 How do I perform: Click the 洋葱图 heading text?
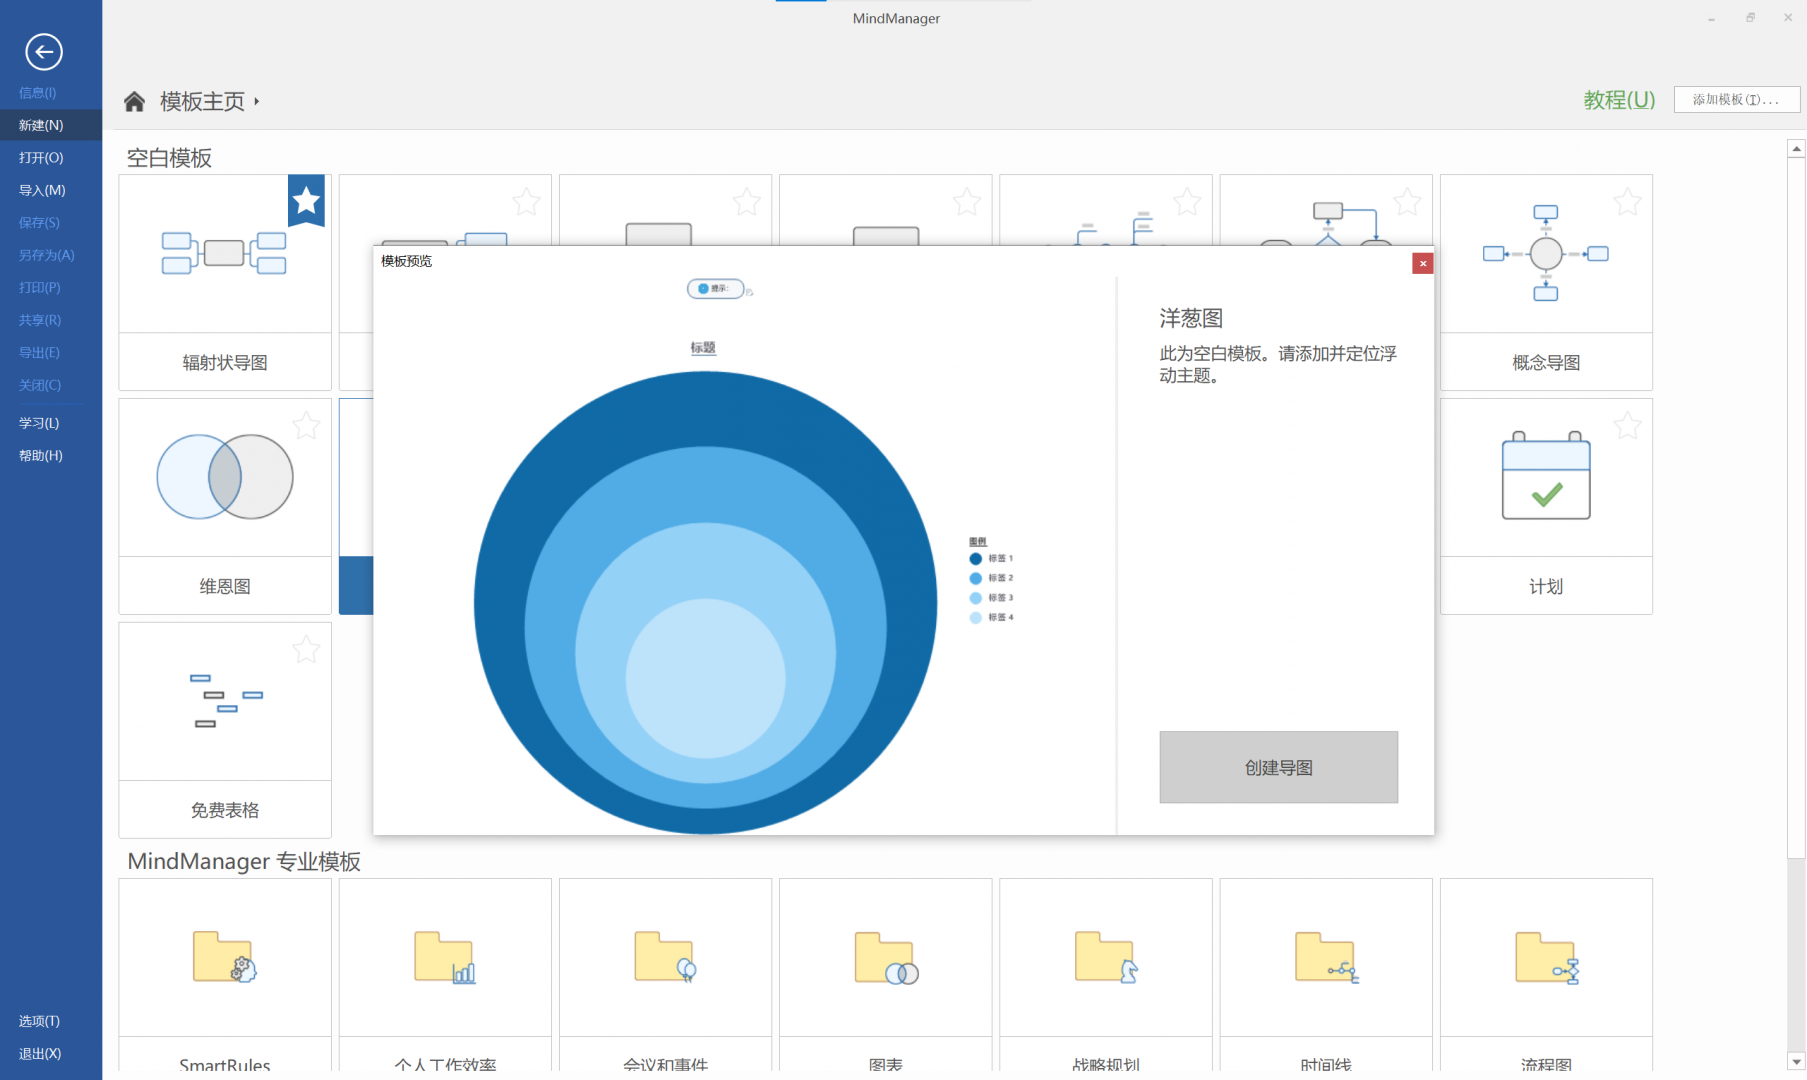(x=1191, y=318)
